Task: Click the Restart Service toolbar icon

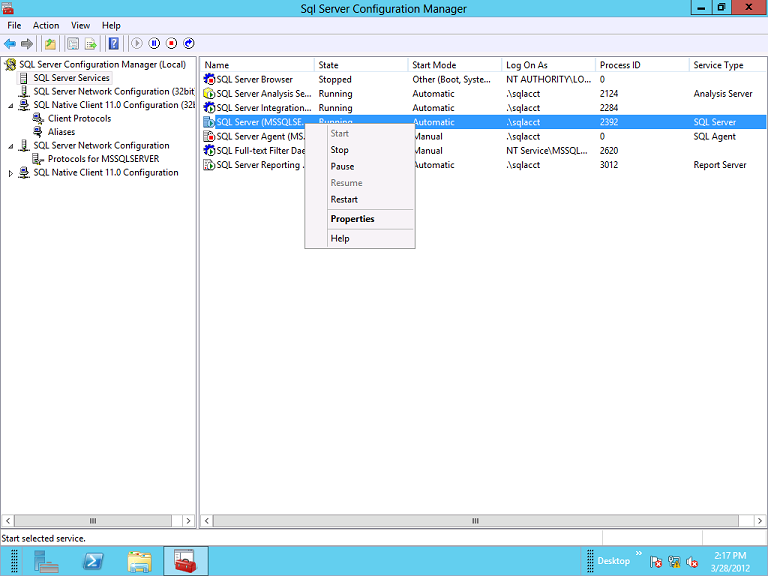Action: [189, 44]
